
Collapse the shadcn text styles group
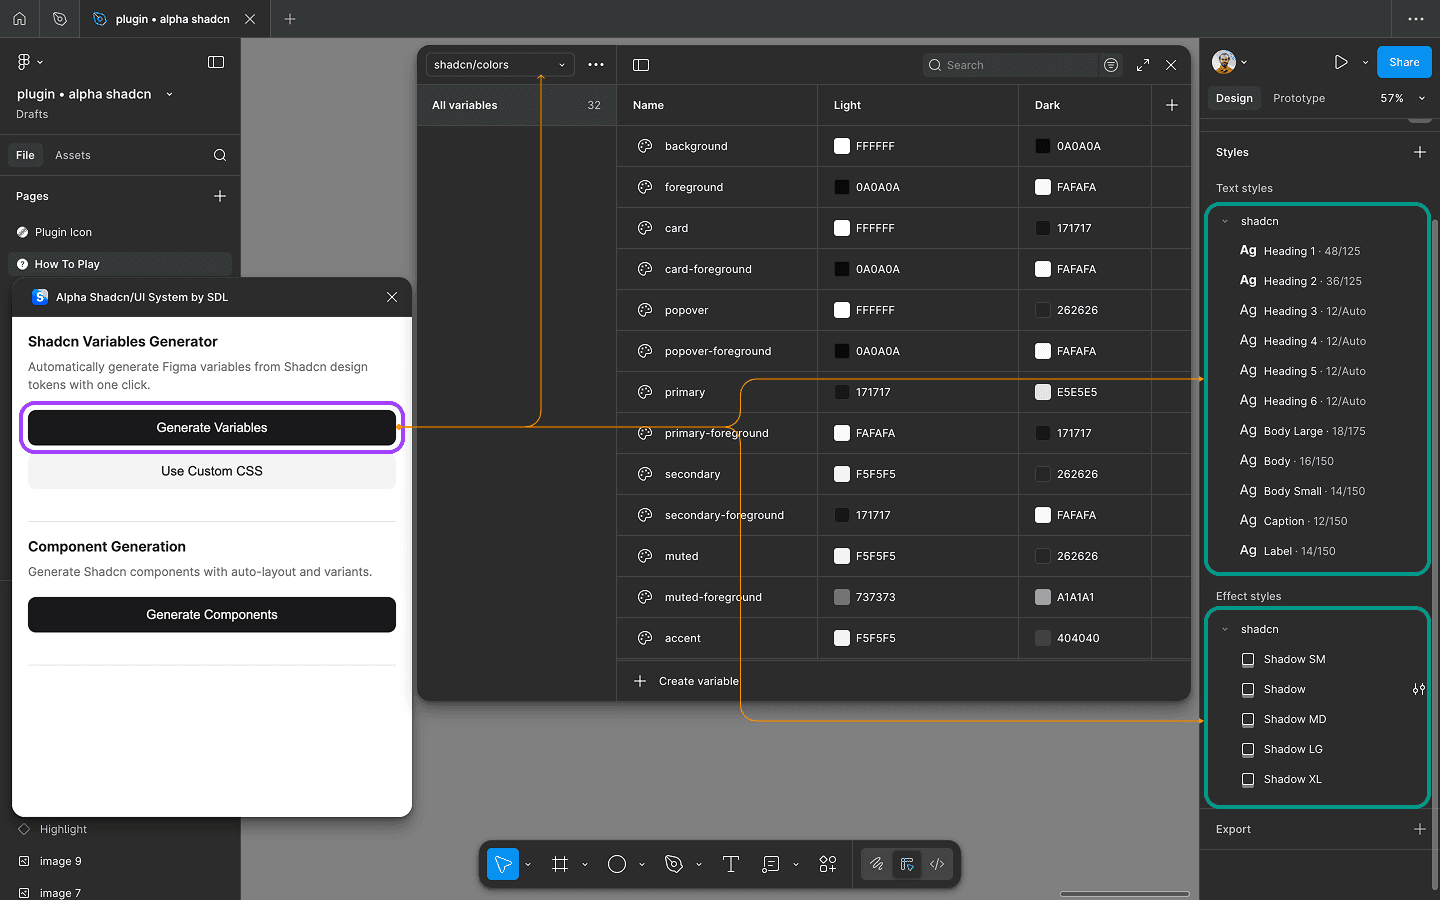tap(1224, 221)
